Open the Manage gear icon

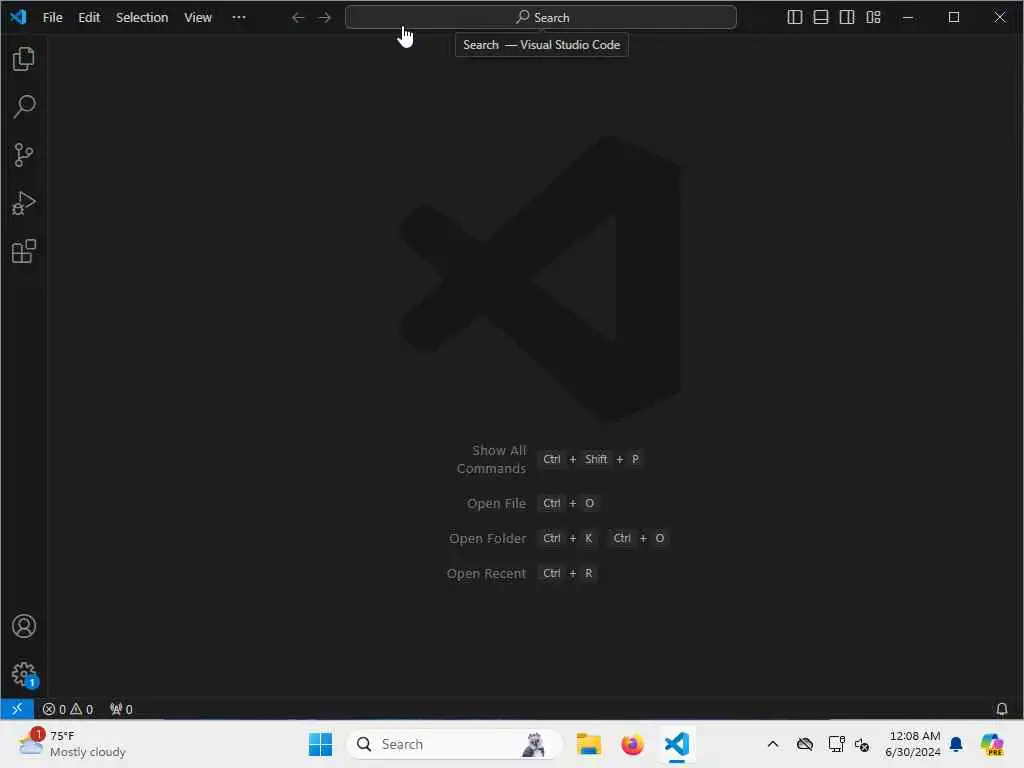[24, 674]
